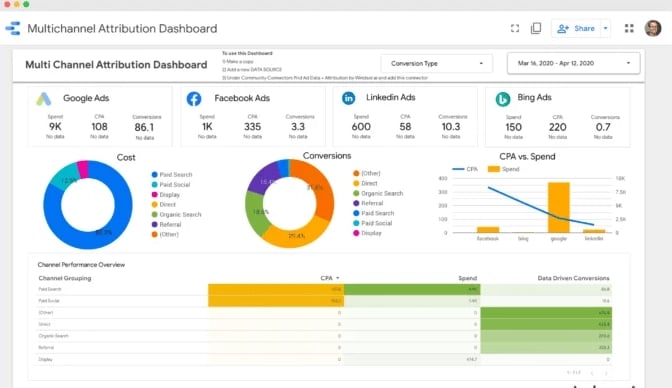Screen dimensions: 672x388
Task: Select the Paid Social table row
Action: pyautogui.click(x=324, y=301)
